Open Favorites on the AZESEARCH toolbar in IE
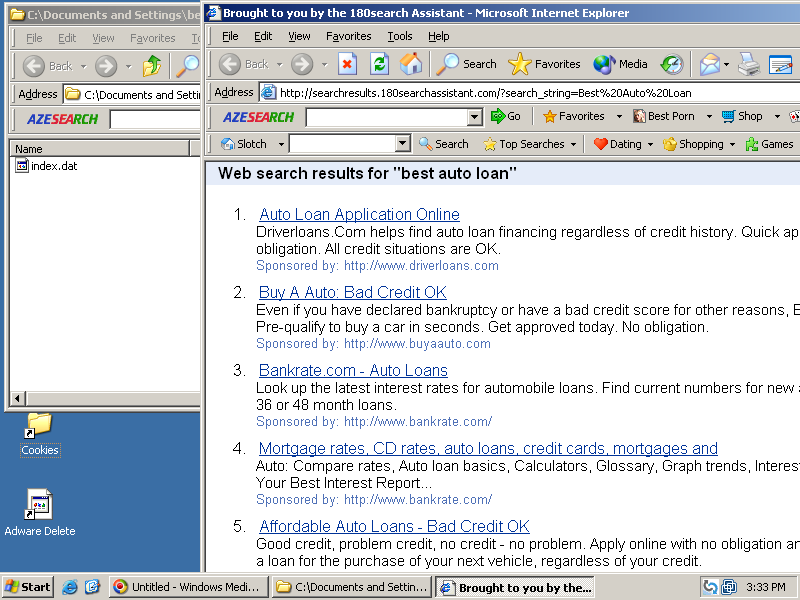Viewport: 800px width, 600px height. point(574,116)
